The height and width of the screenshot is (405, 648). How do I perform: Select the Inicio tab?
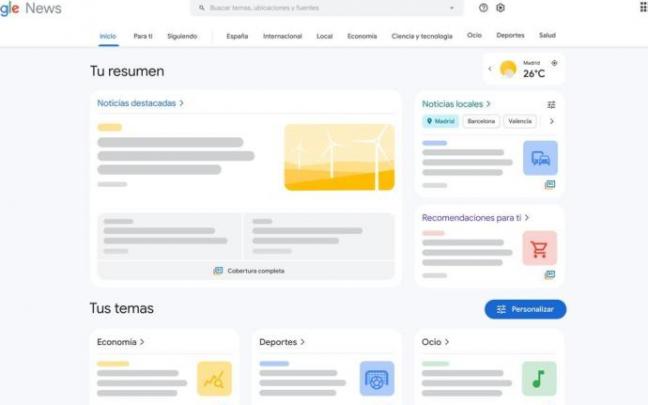point(108,36)
